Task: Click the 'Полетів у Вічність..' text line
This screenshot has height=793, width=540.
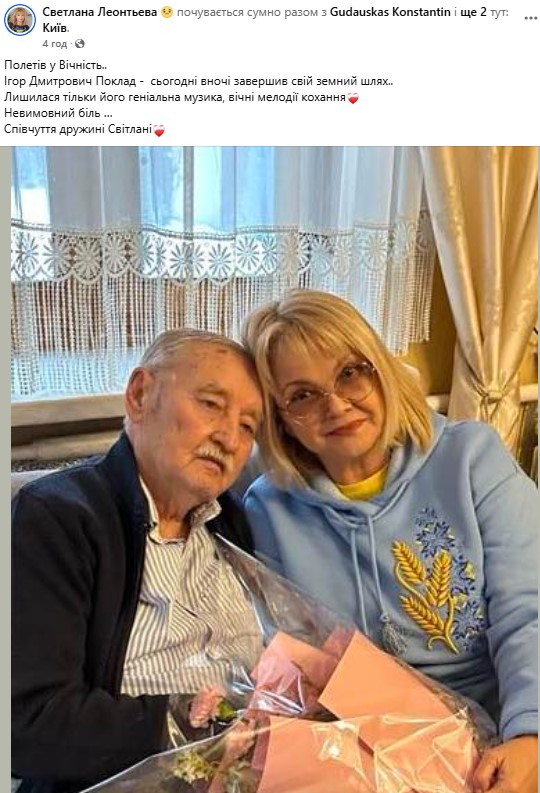Action: (56, 65)
